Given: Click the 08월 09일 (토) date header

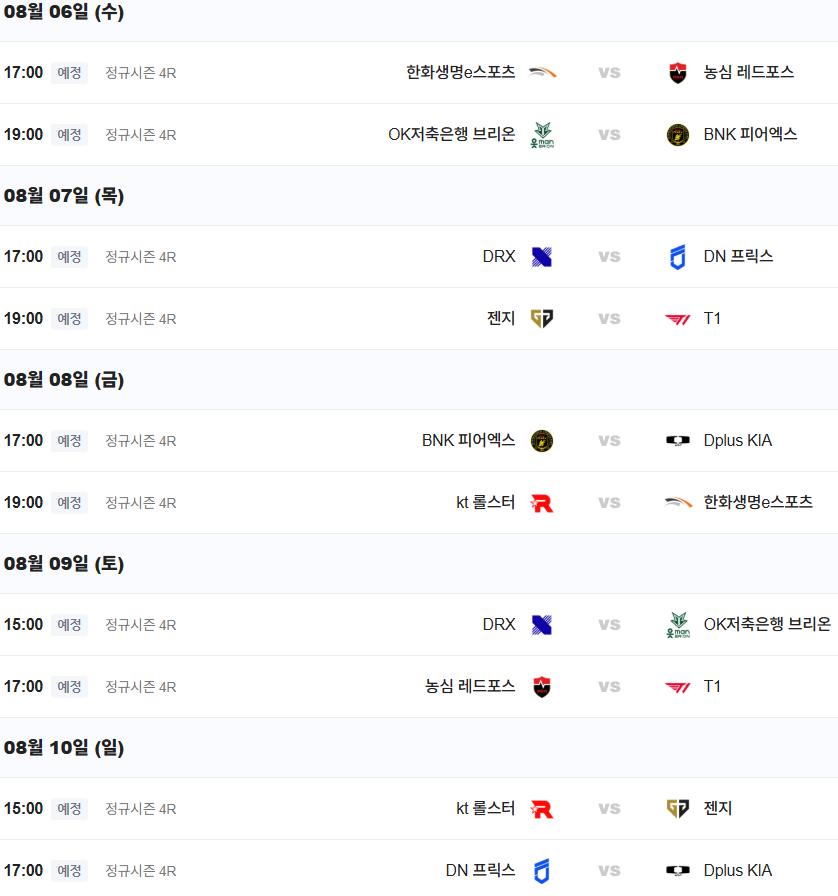Looking at the screenshot, I should tap(64, 564).
